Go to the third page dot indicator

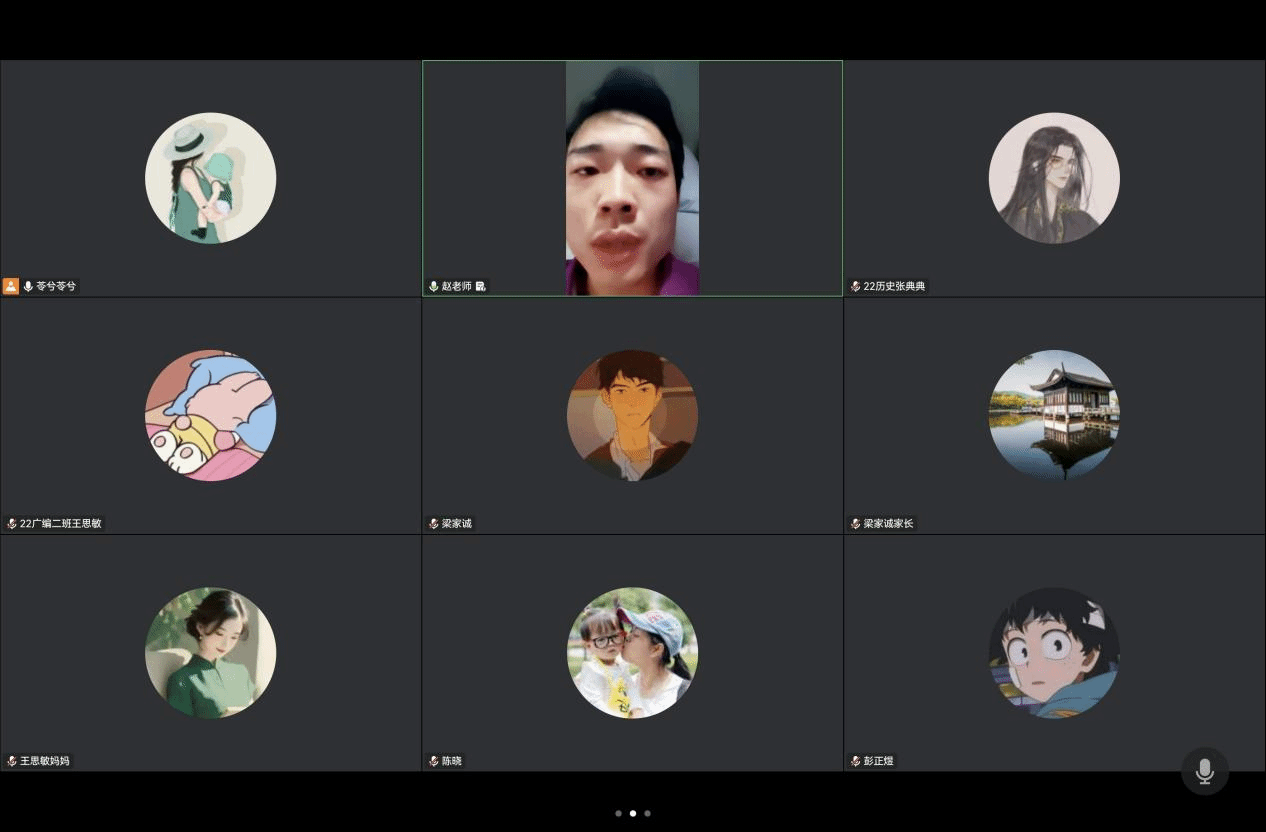click(647, 813)
